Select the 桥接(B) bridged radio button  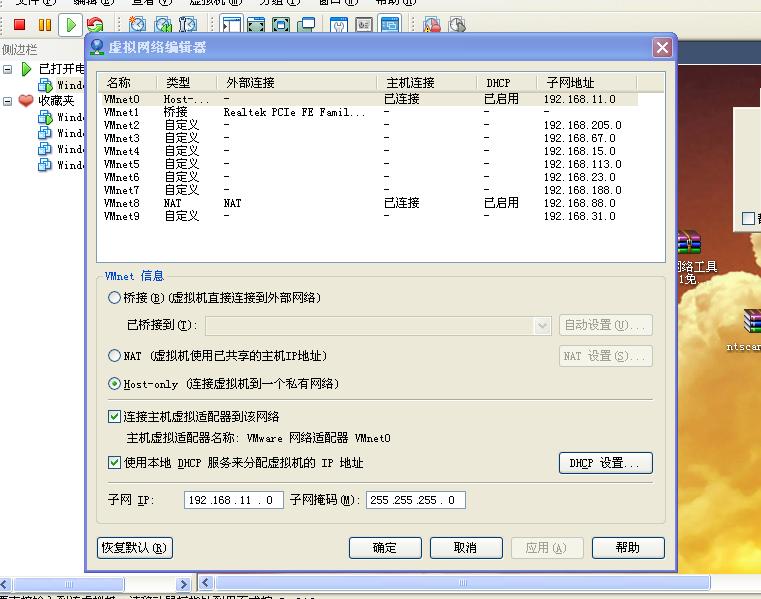[114, 298]
